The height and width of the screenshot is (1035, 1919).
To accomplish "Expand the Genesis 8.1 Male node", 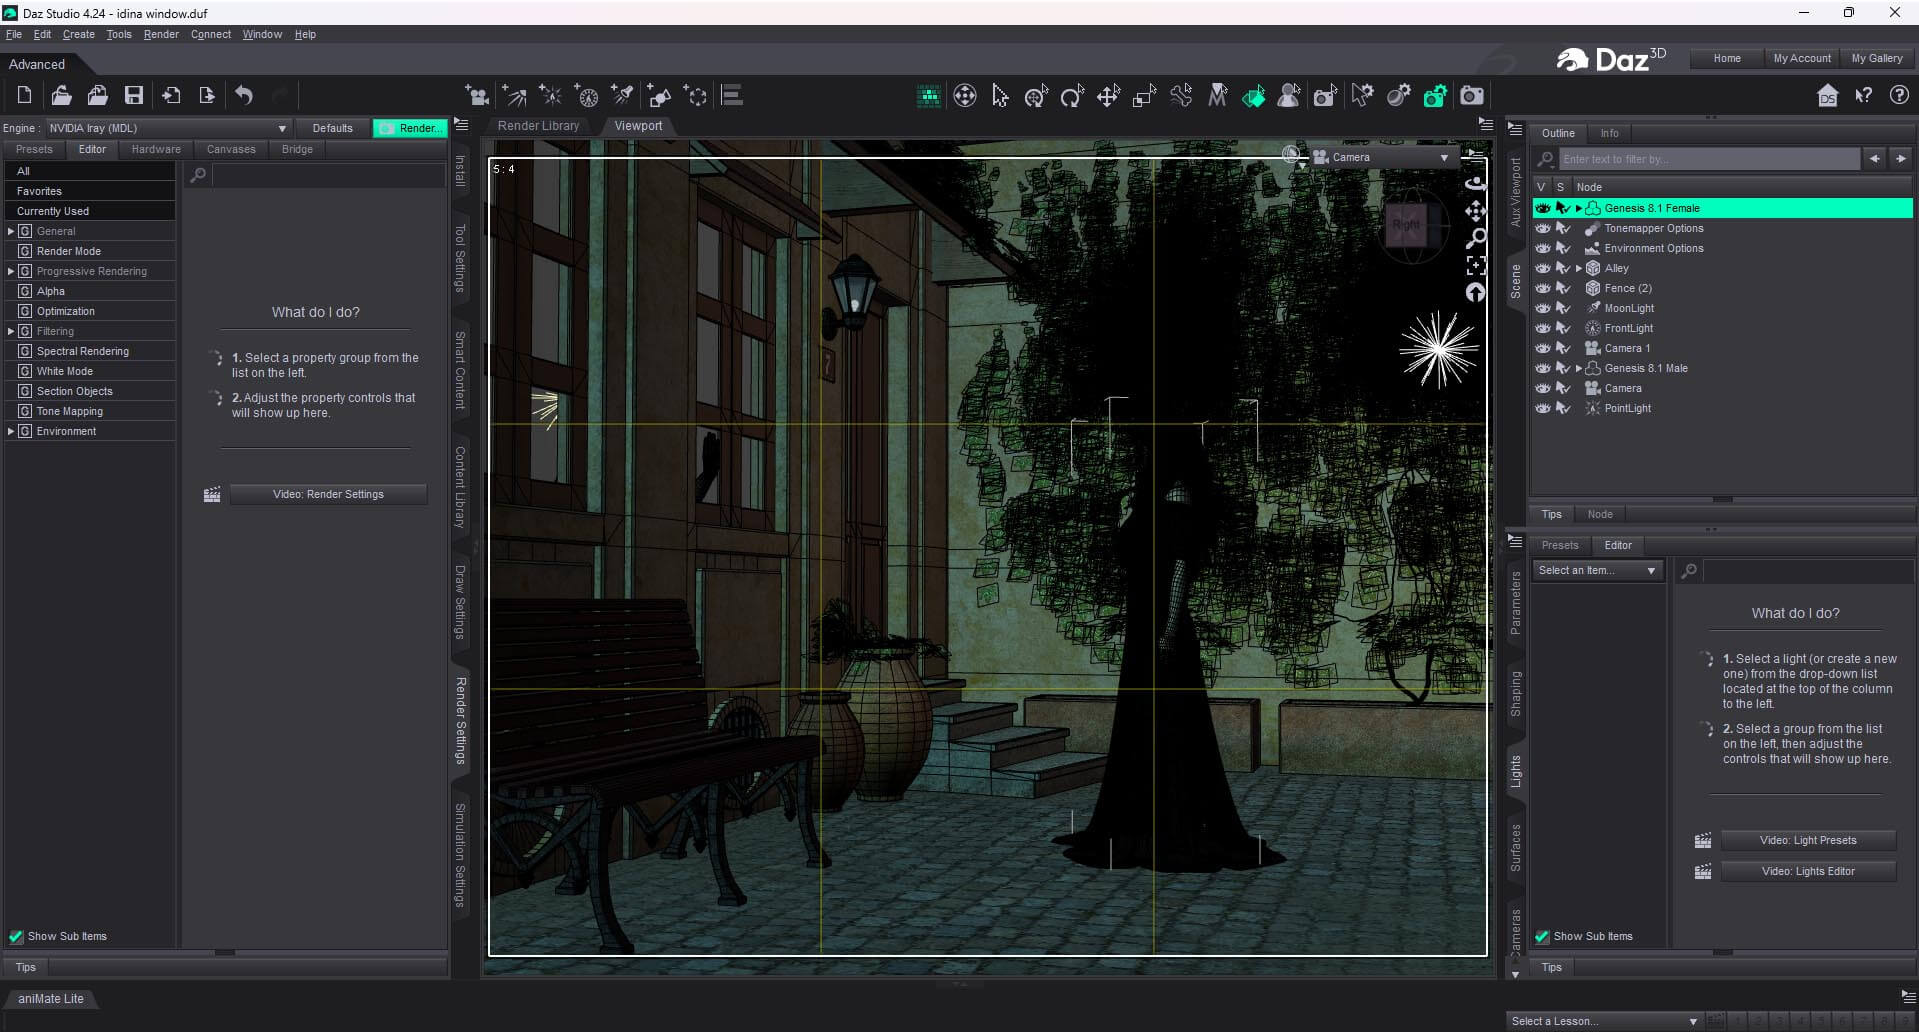I will point(1579,368).
